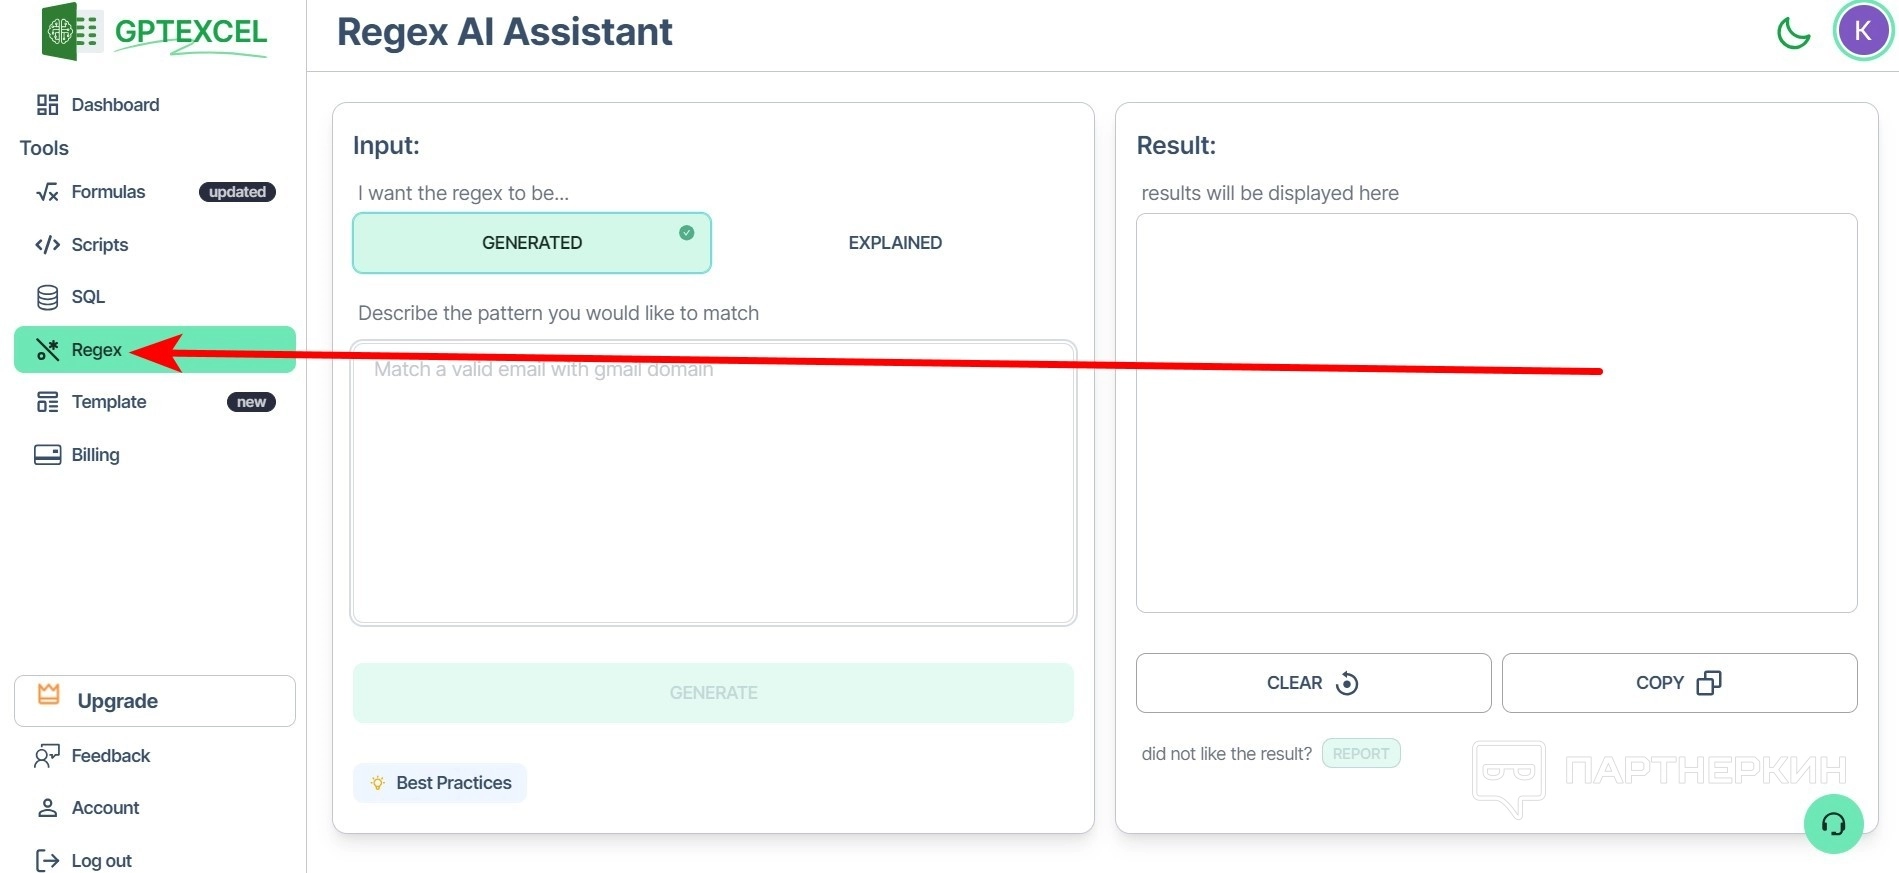
Task: Select the EXPLAINED regex mode
Action: click(895, 243)
